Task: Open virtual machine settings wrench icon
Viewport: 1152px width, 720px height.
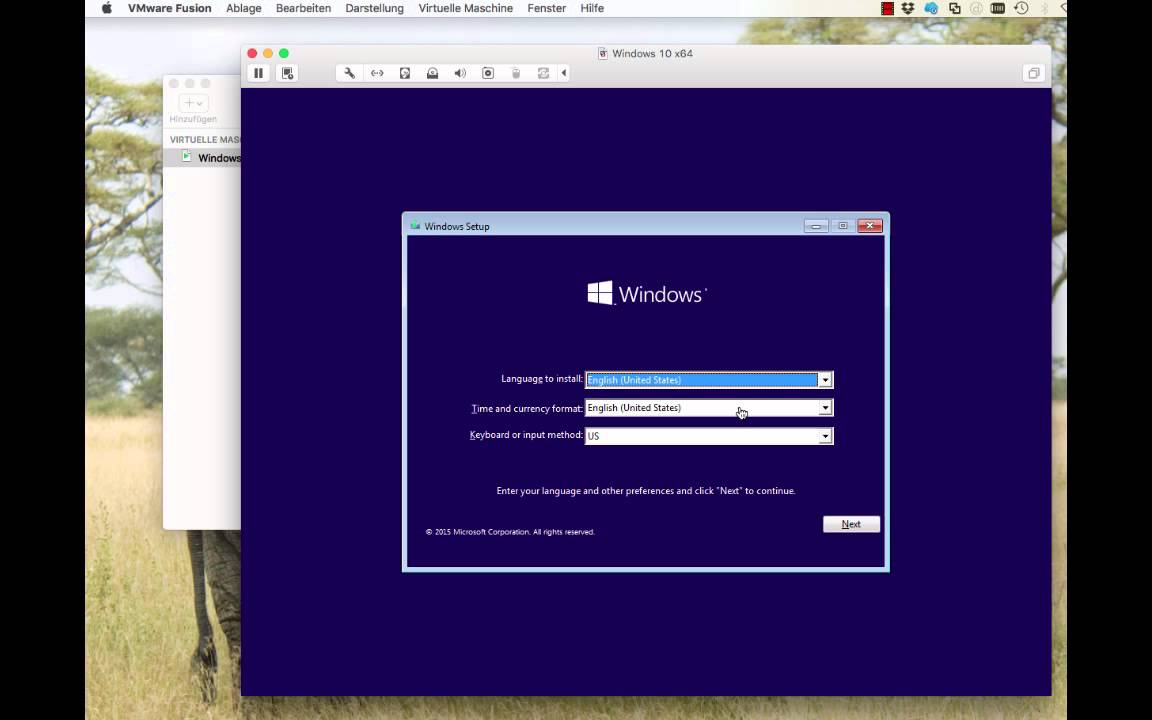Action: pyautogui.click(x=350, y=73)
